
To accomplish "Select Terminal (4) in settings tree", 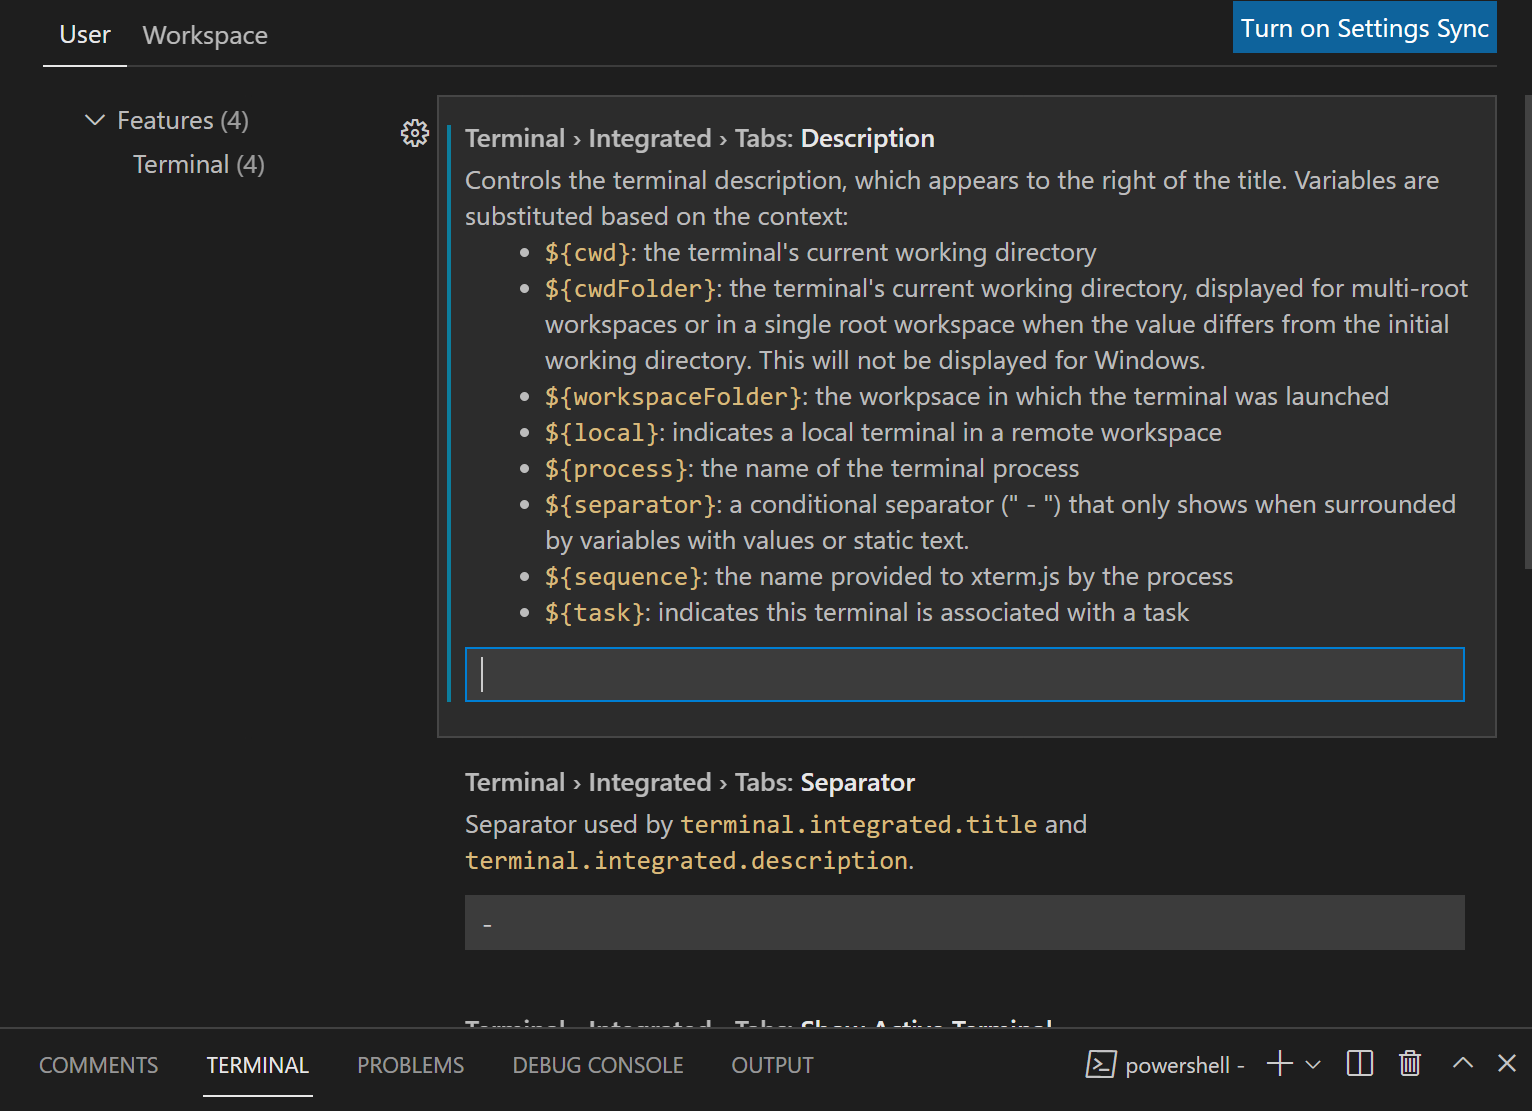I will pos(198,165).
